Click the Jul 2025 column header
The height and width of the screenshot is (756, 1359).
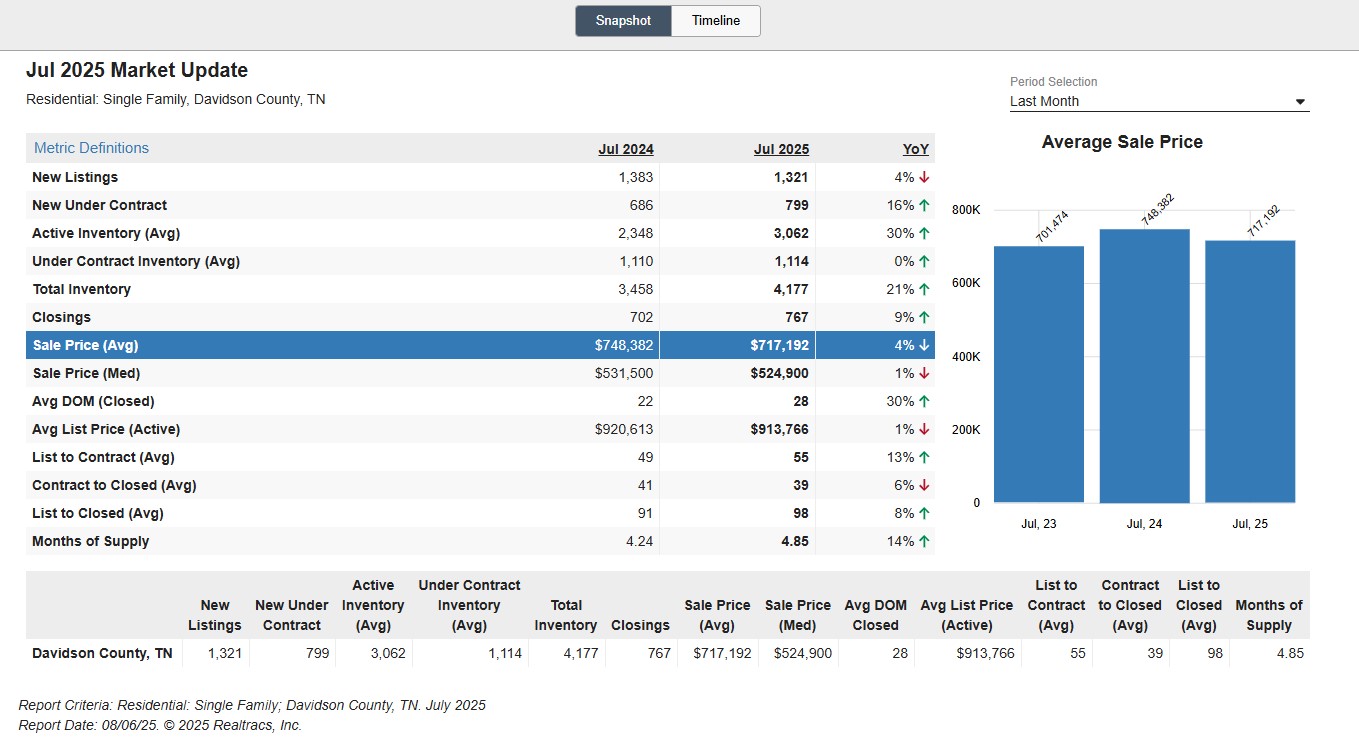(x=781, y=149)
